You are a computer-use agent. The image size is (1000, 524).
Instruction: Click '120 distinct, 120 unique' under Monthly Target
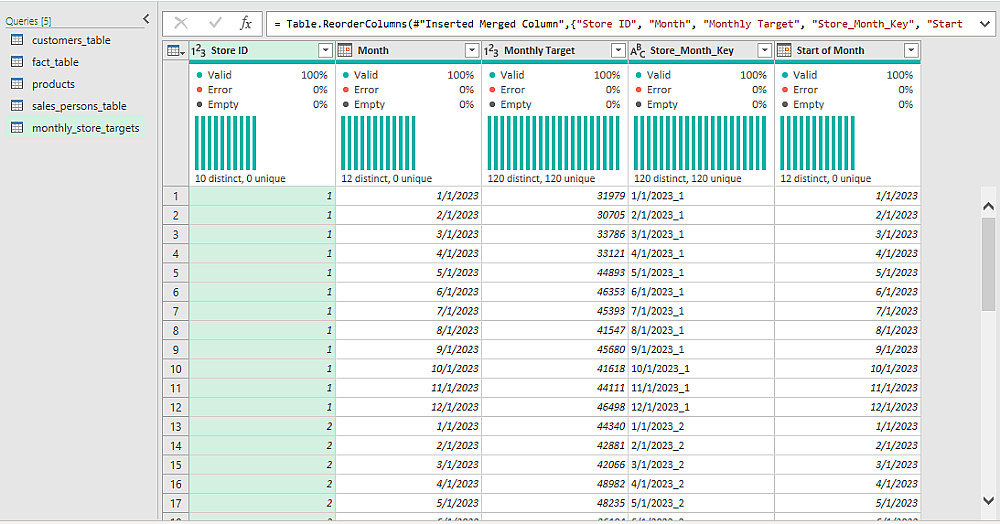(x=541, y=178)
